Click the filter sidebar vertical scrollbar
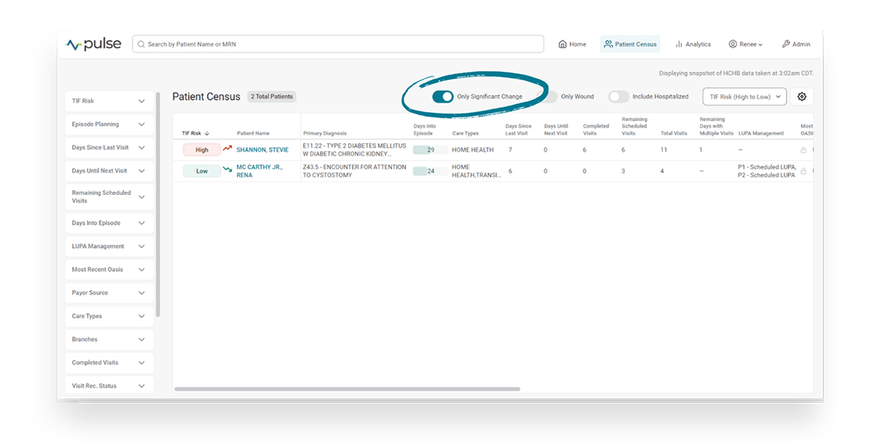Screen dimensions: 892x446 158,204
